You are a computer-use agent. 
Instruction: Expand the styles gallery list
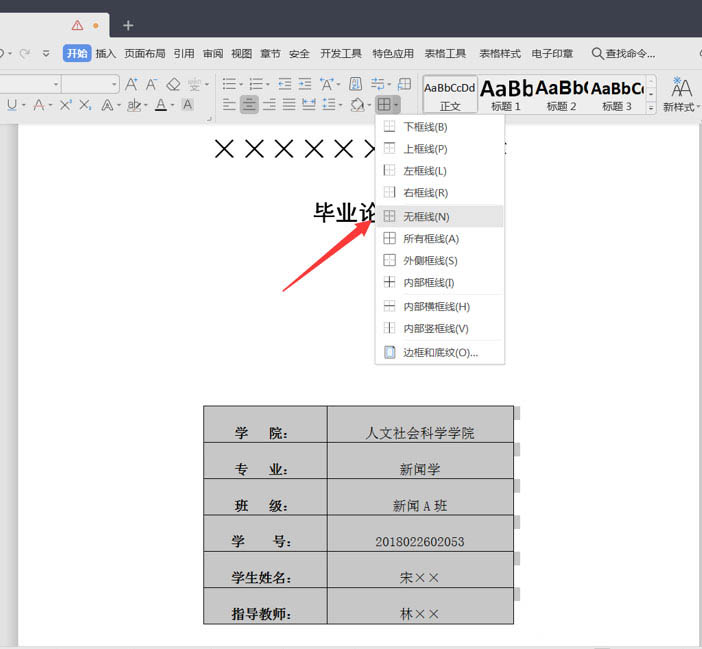[651, 108]
